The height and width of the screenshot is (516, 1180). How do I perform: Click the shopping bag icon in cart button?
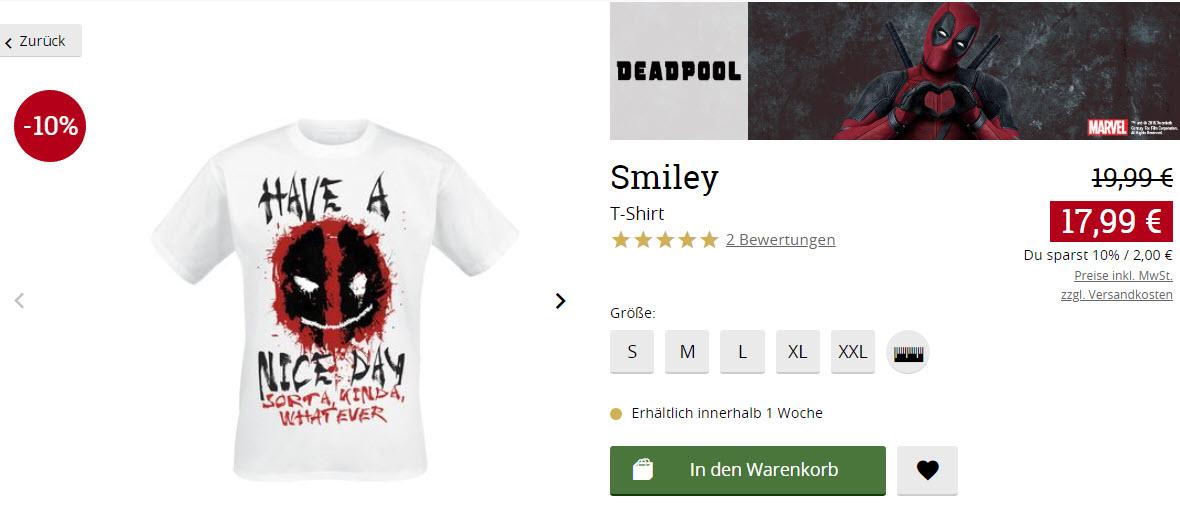click(x=642, y=469)
